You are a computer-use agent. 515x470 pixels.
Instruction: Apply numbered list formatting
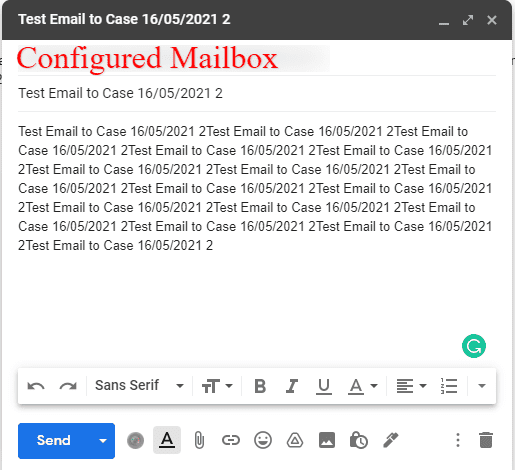pyautogui.click(x=449, y=386)
